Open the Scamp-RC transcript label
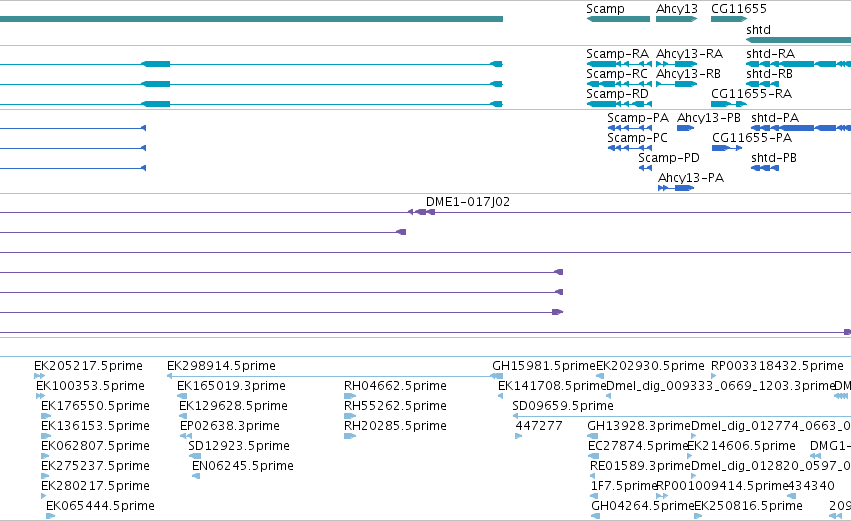This screenshot has height=521, width=851. point(617,74)
